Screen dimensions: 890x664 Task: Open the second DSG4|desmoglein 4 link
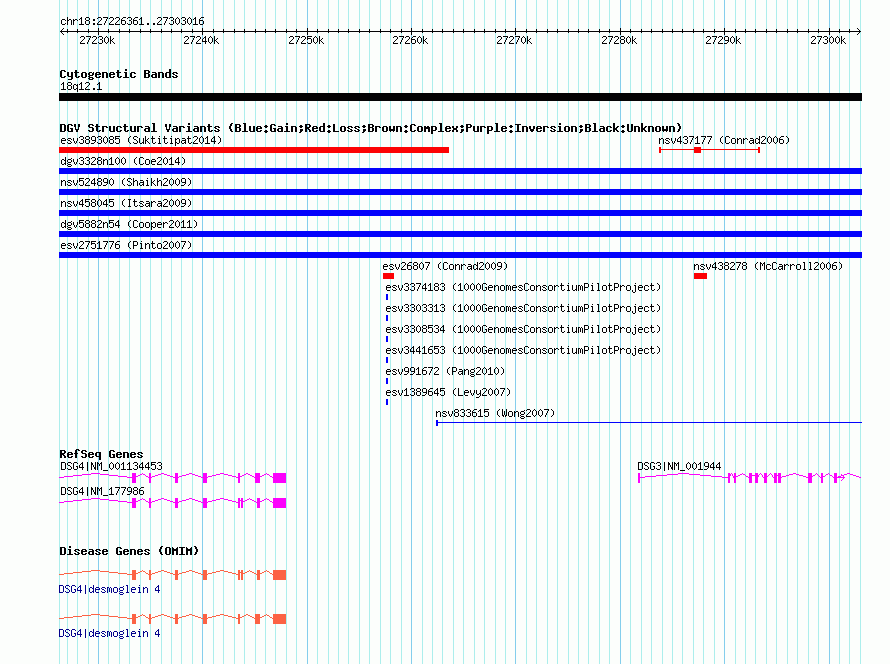coord(110,633)
